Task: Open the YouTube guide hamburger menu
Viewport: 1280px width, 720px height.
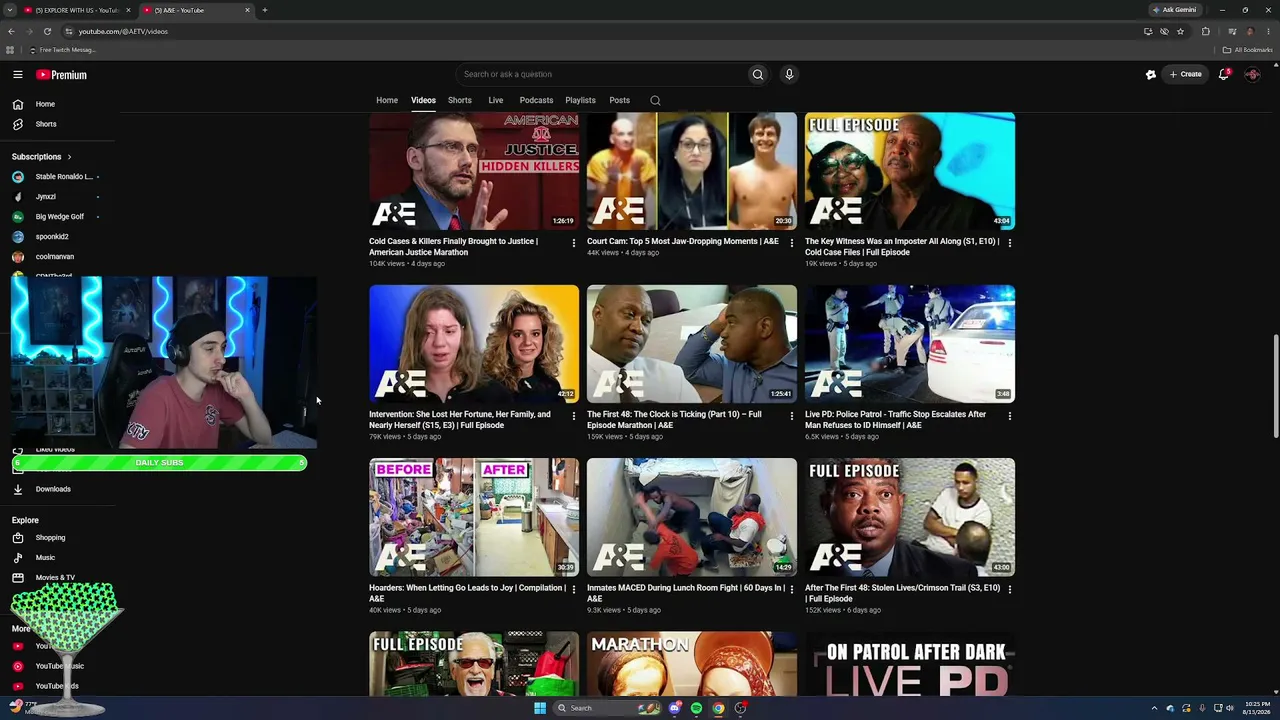Action: pos(18,74)
